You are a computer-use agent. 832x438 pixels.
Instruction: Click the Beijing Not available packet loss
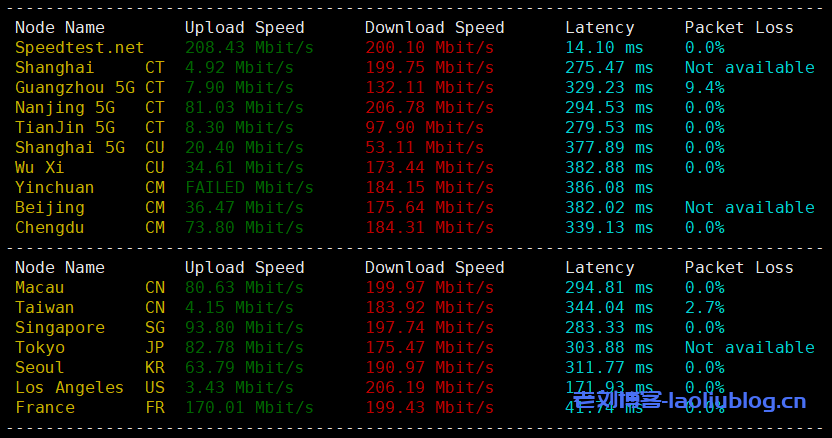coord(750,208)
